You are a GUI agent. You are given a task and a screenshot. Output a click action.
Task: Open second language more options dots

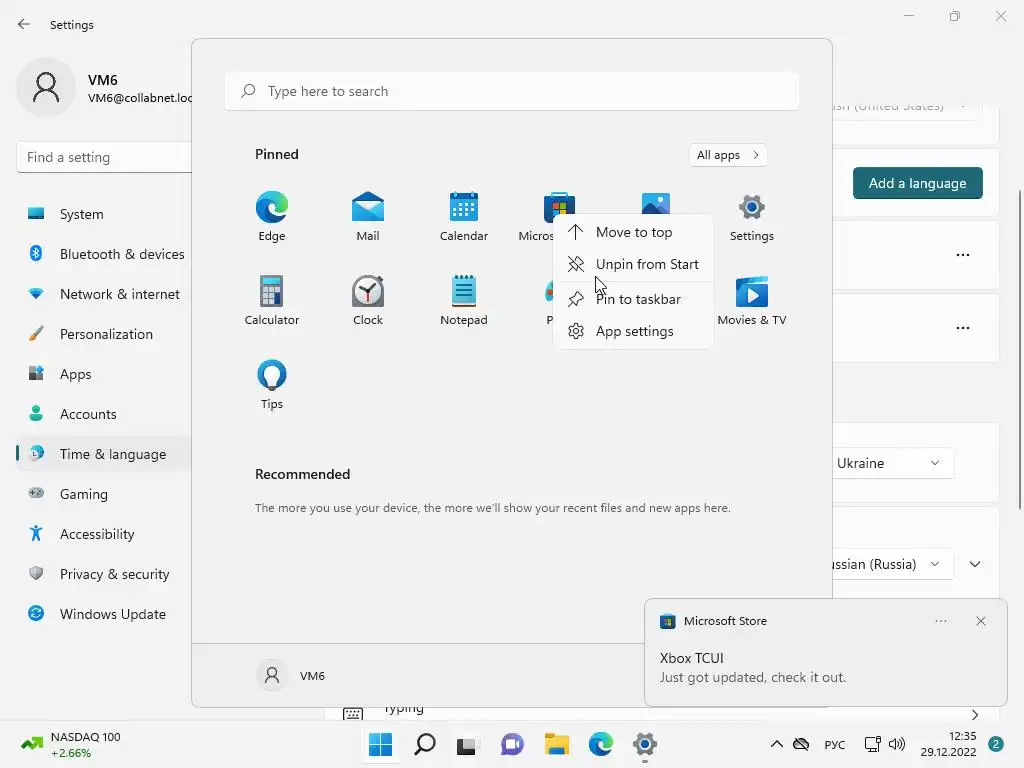(x=963, y=328)
